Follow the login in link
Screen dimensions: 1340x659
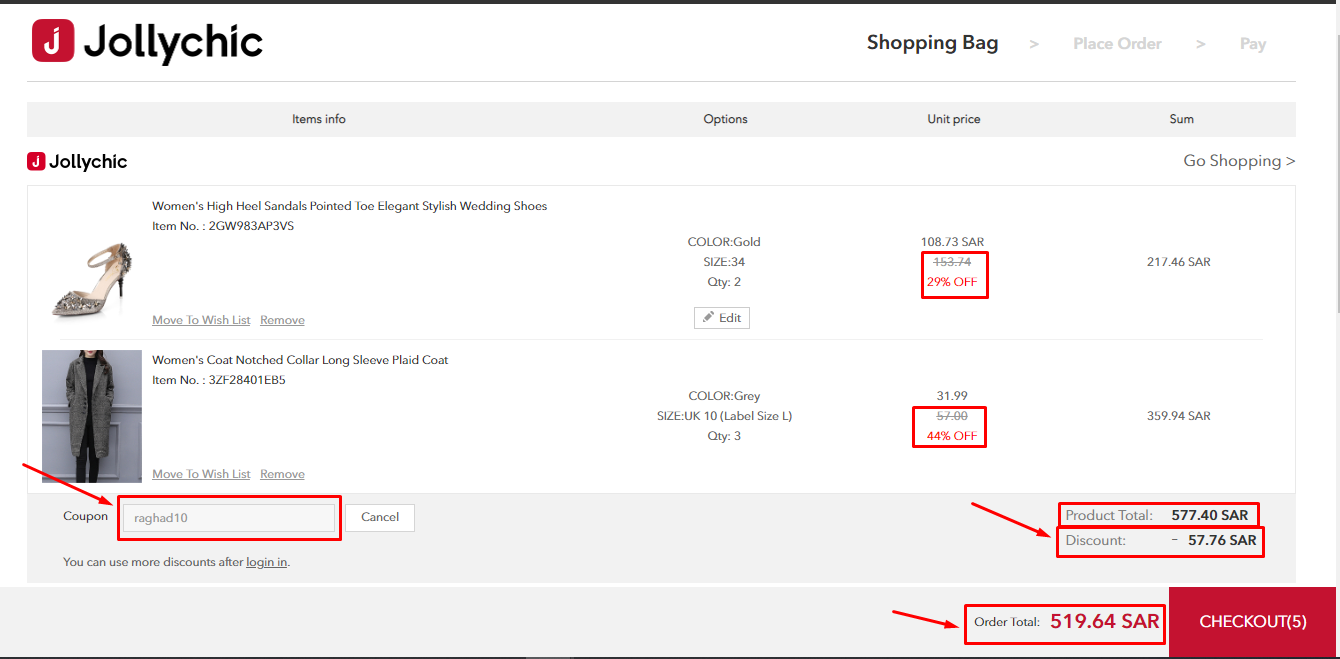267,562
